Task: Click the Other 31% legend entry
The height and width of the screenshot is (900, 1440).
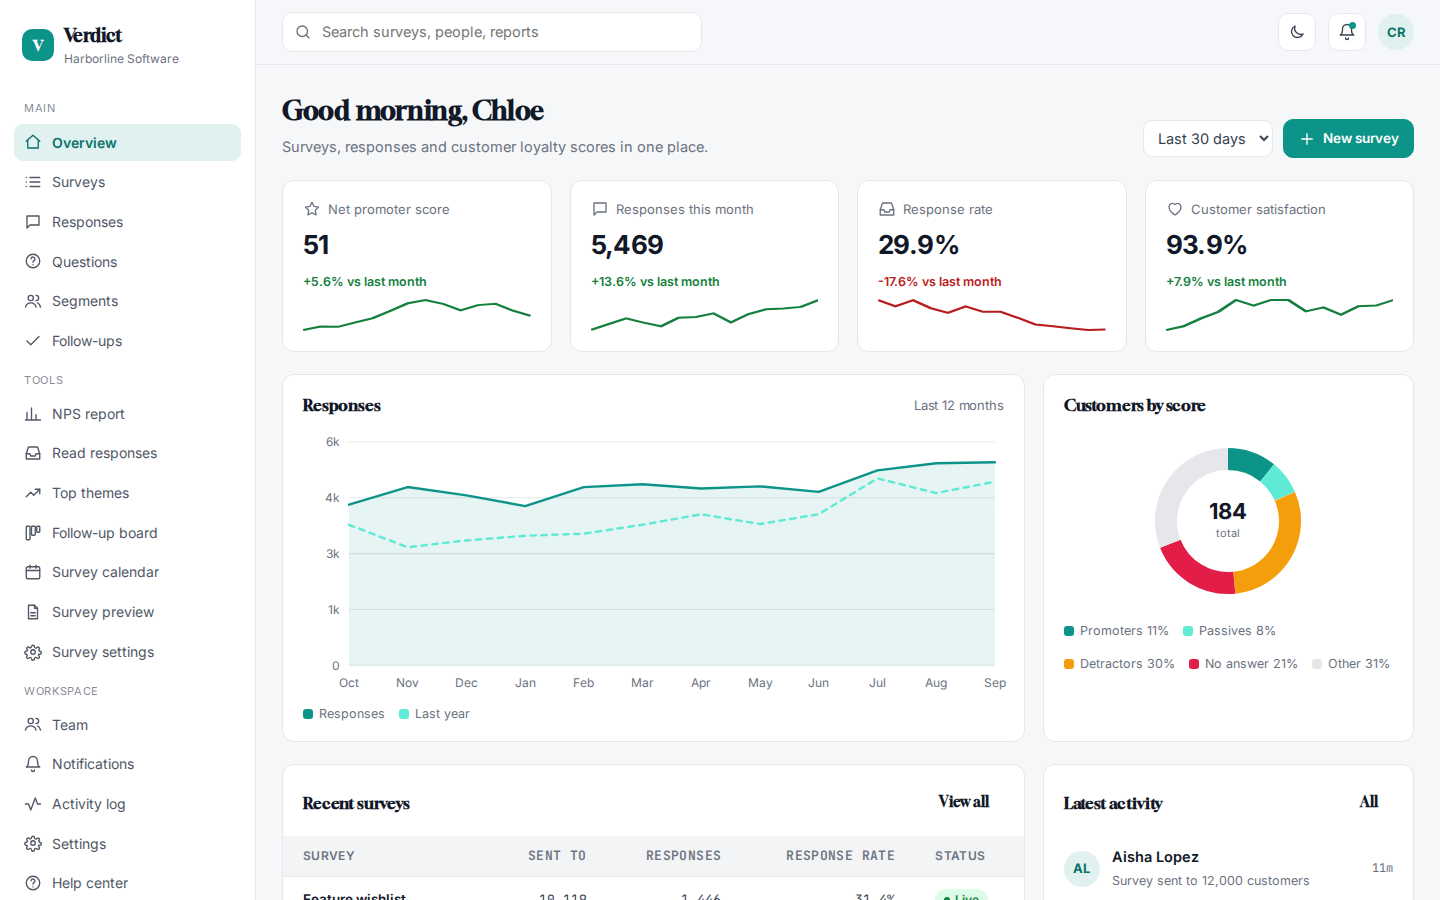Action: tap(1351, 664)
